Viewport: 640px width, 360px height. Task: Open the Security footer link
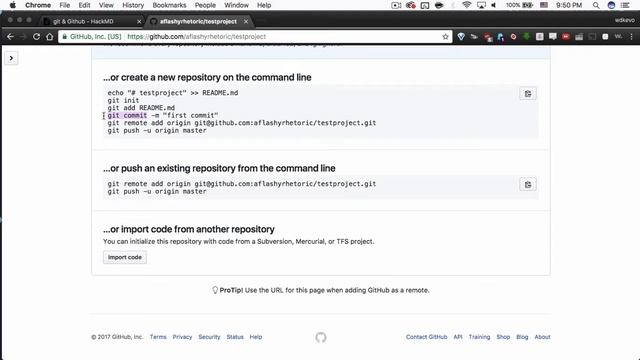click(209, 337)
